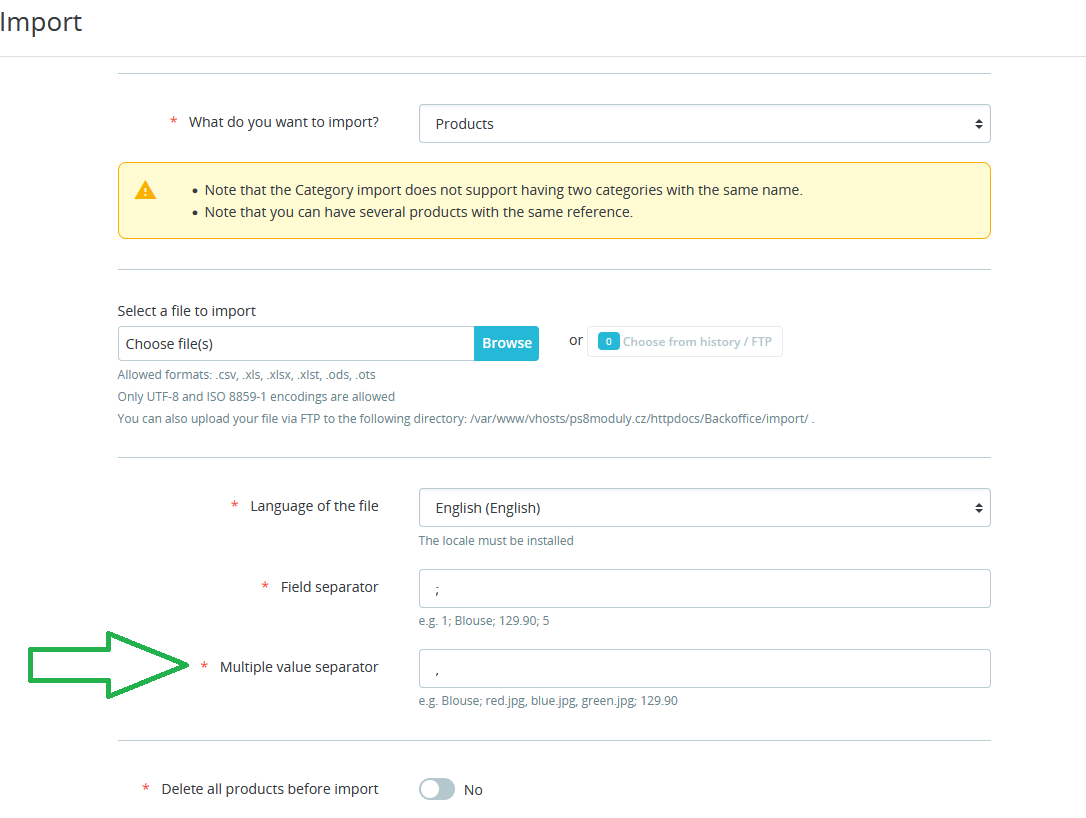Click the history count badge showing 0

[x=608, y=341]
